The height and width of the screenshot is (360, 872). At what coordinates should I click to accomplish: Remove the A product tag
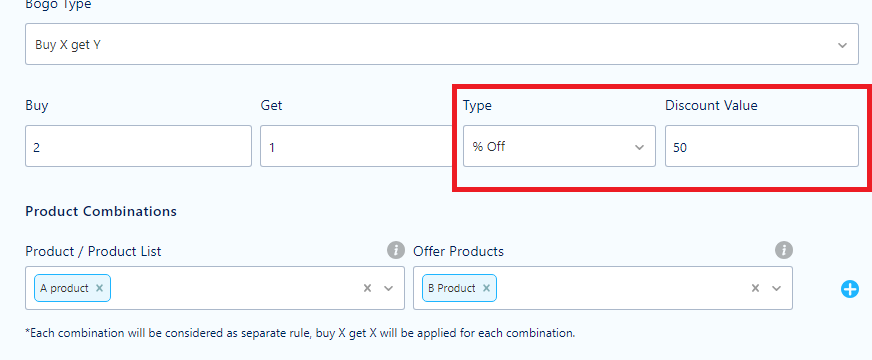click(x=100, y=288)
